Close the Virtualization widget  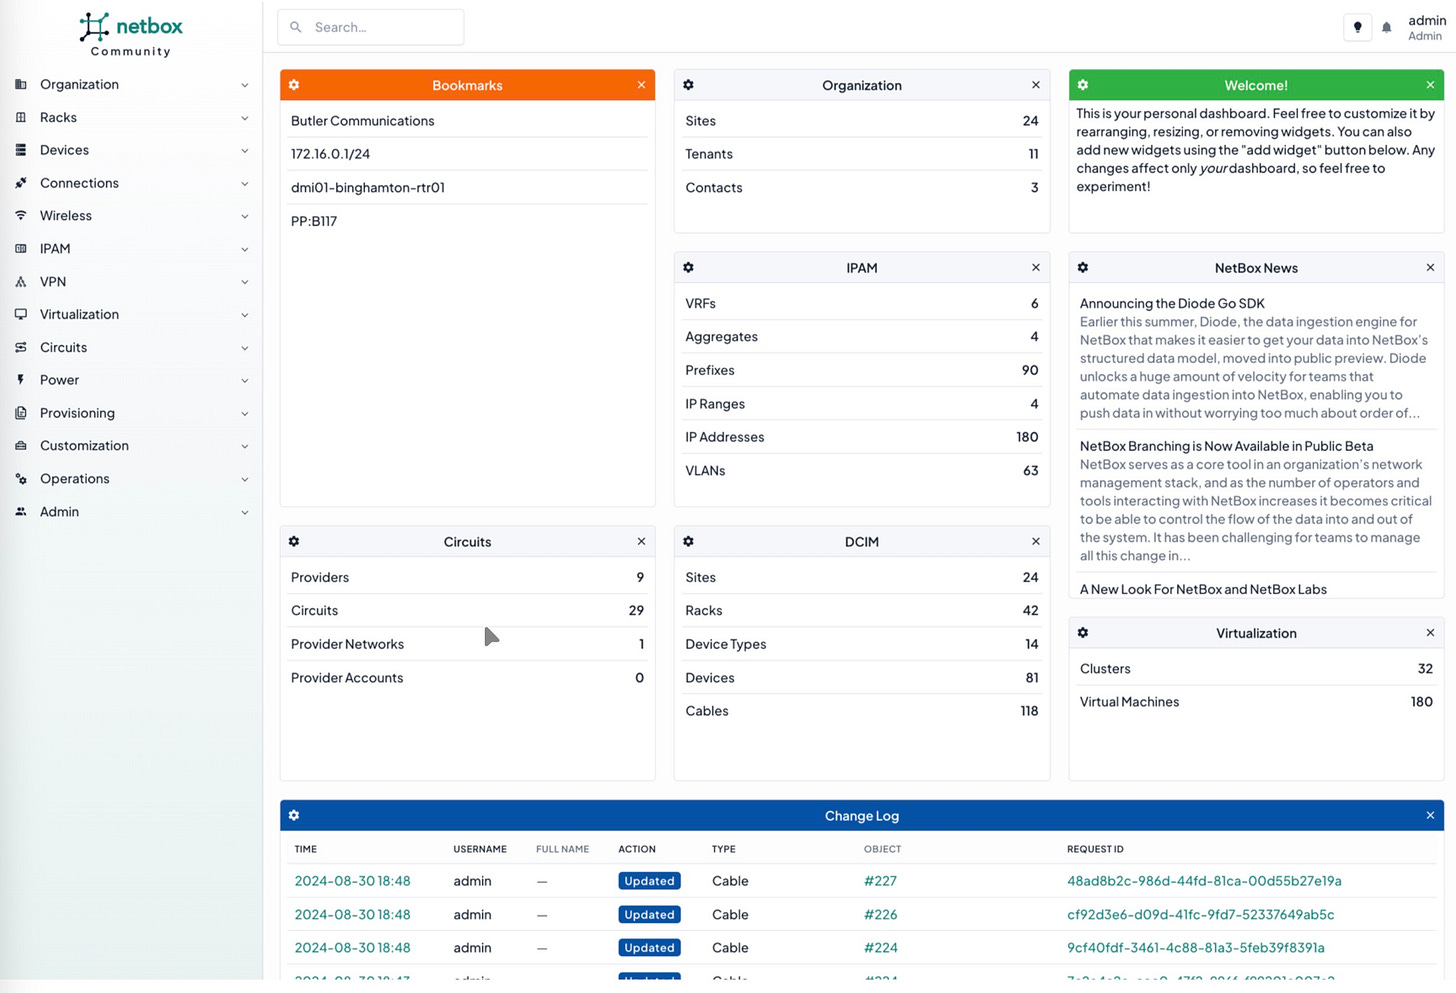1430,633
